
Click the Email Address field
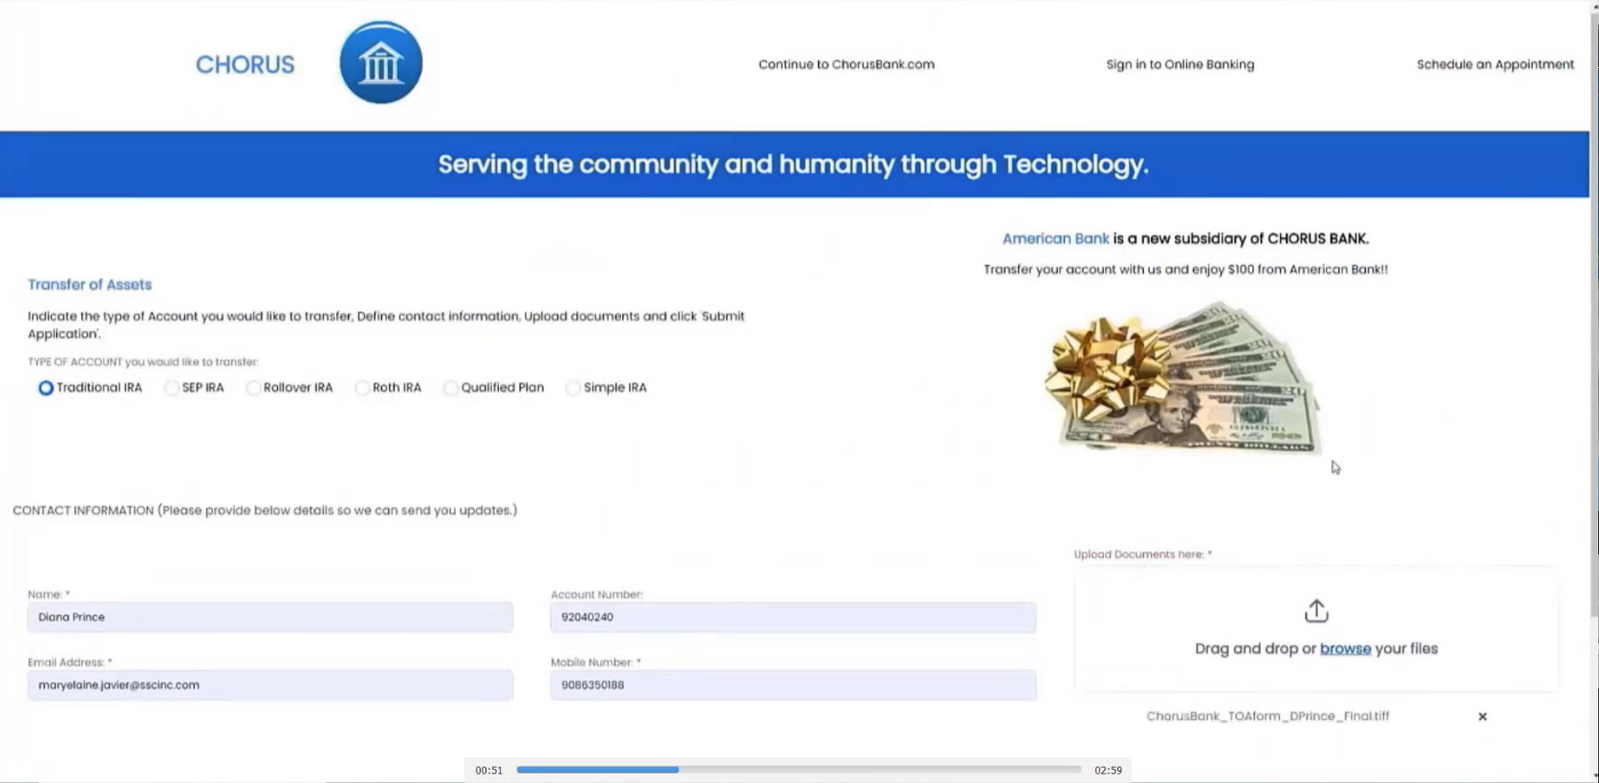(270, 685)
